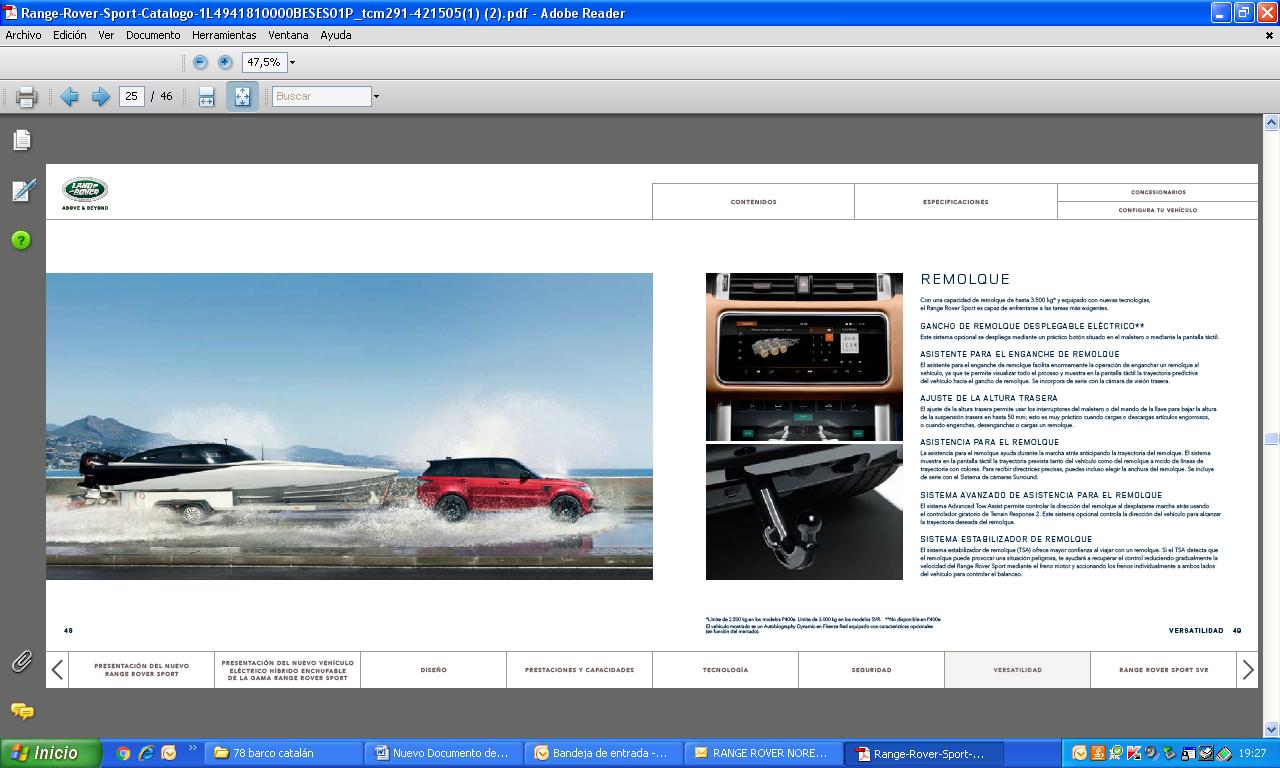Select RANGE ROVER SPORT SVR tab
This screenshot has width=1280, height=768.
point(1163,670)
